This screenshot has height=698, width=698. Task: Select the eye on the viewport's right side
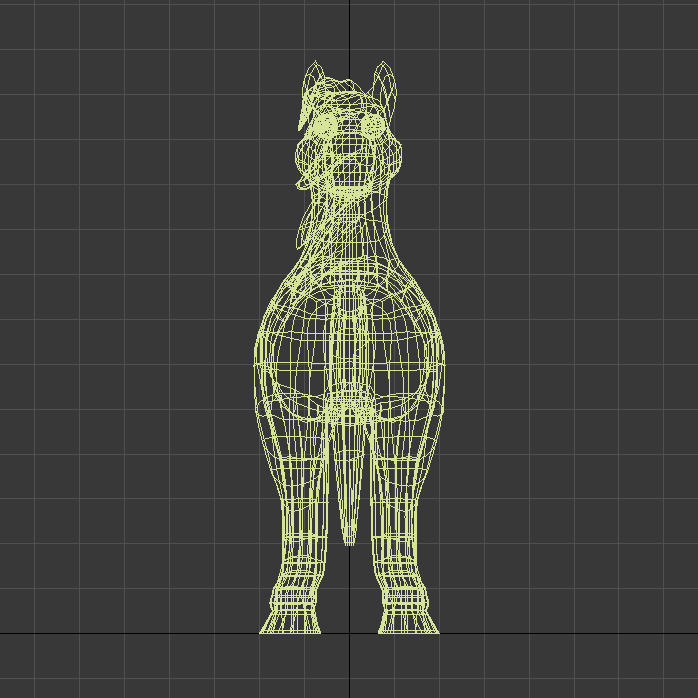click(x=372, y=124)
